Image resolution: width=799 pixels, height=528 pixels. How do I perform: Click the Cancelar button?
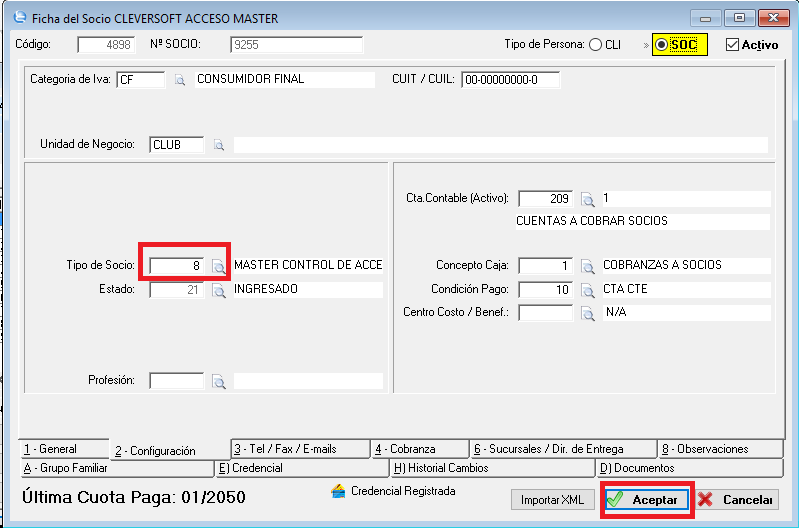point(736,500)
